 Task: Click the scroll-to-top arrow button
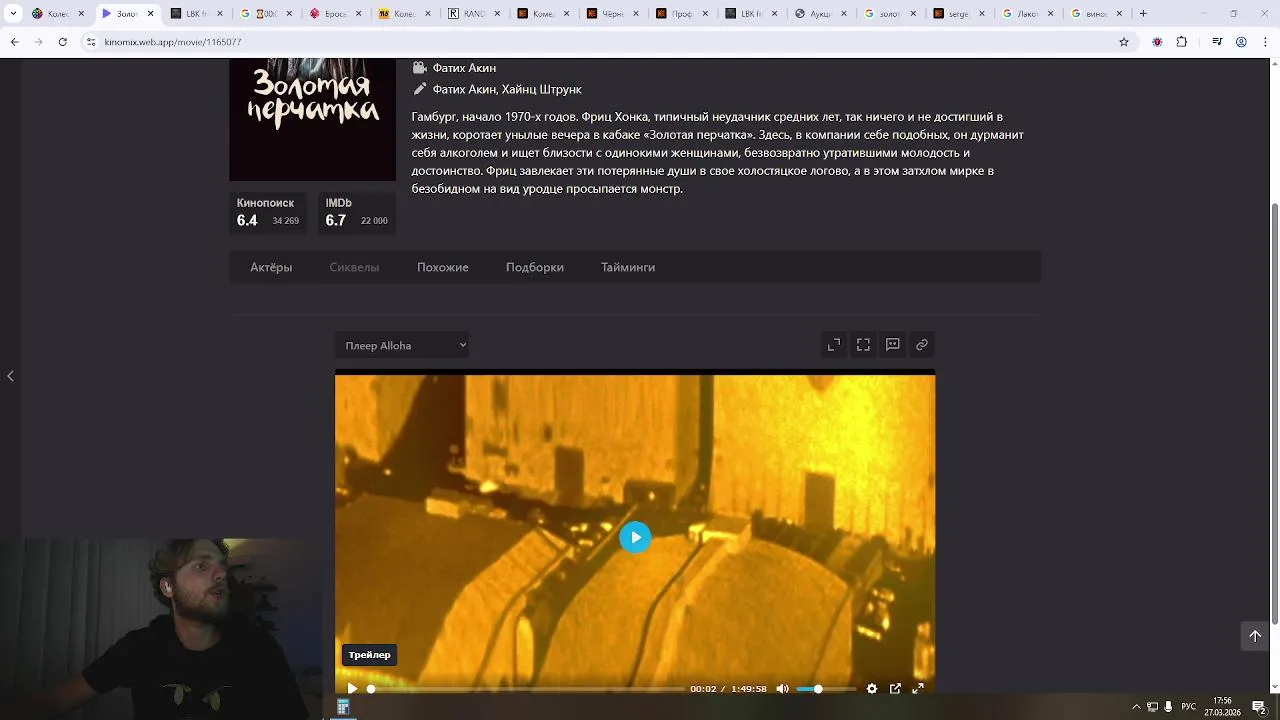(x=1255, y=636)
